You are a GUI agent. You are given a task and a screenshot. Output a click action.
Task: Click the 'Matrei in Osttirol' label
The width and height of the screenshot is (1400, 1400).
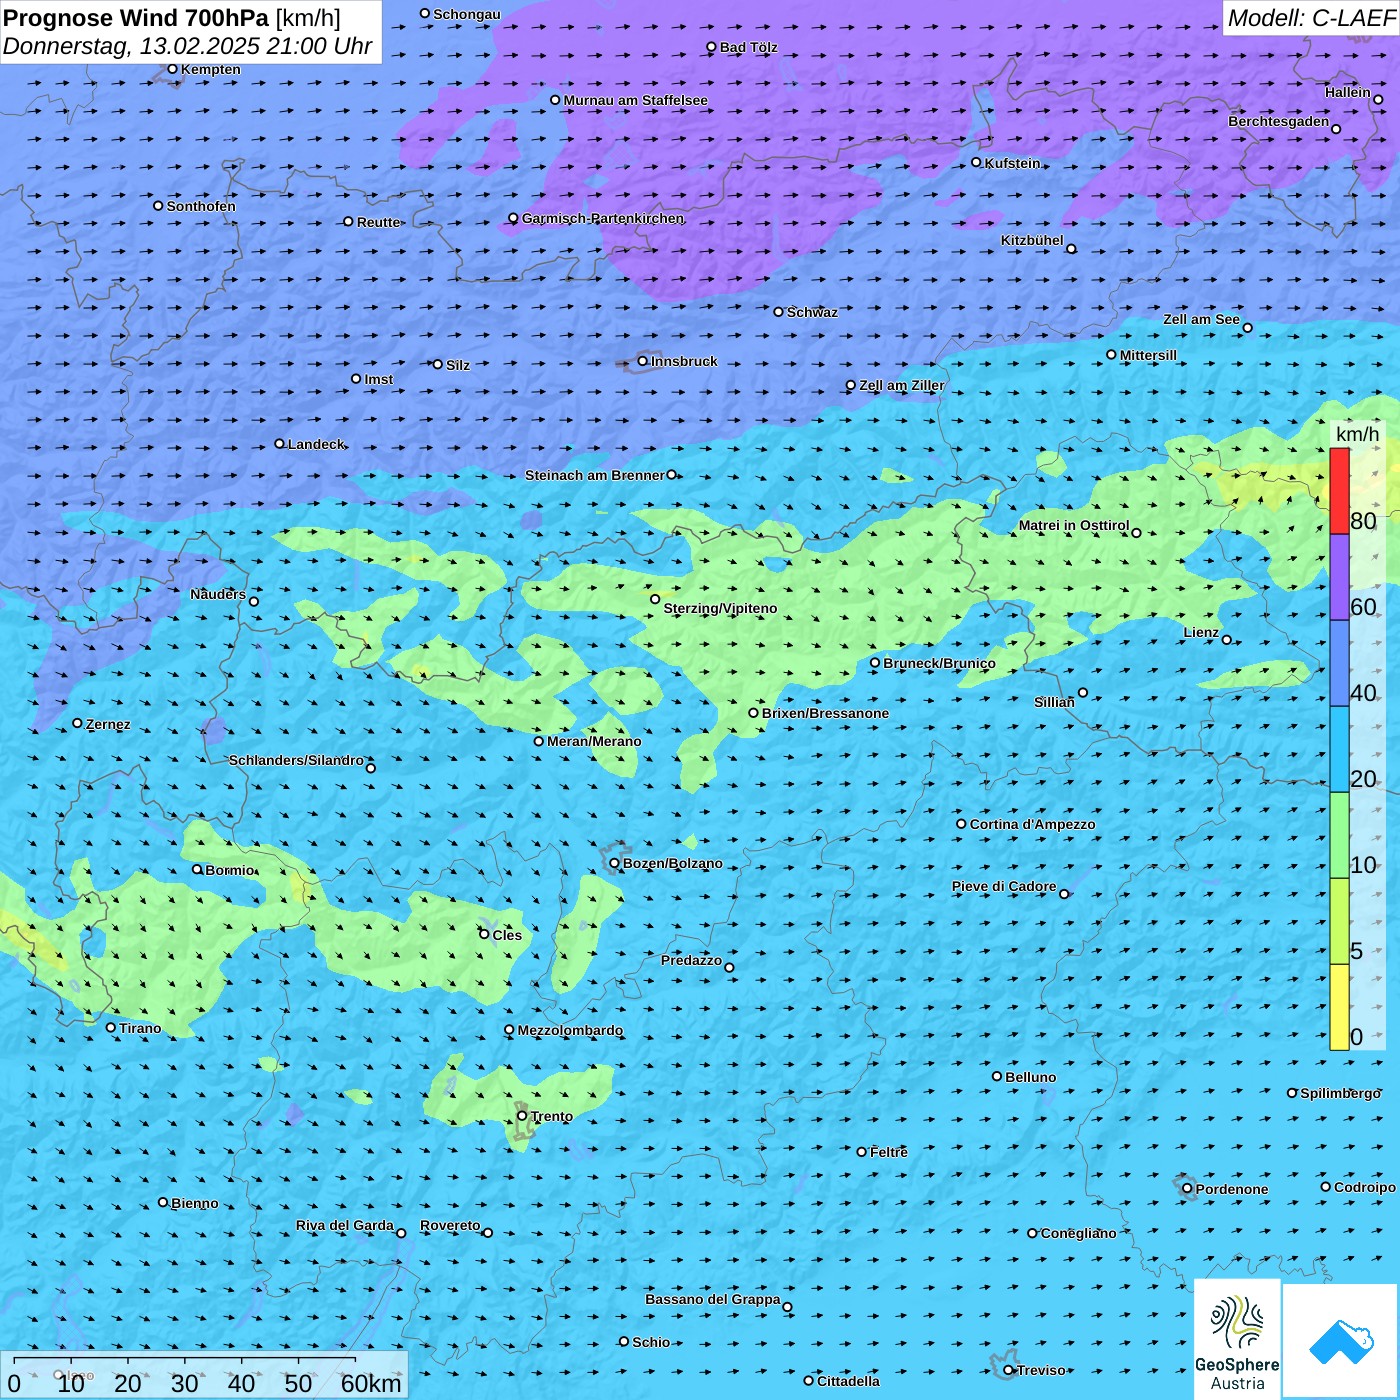pyautogui.click(x=1074, y=525)
